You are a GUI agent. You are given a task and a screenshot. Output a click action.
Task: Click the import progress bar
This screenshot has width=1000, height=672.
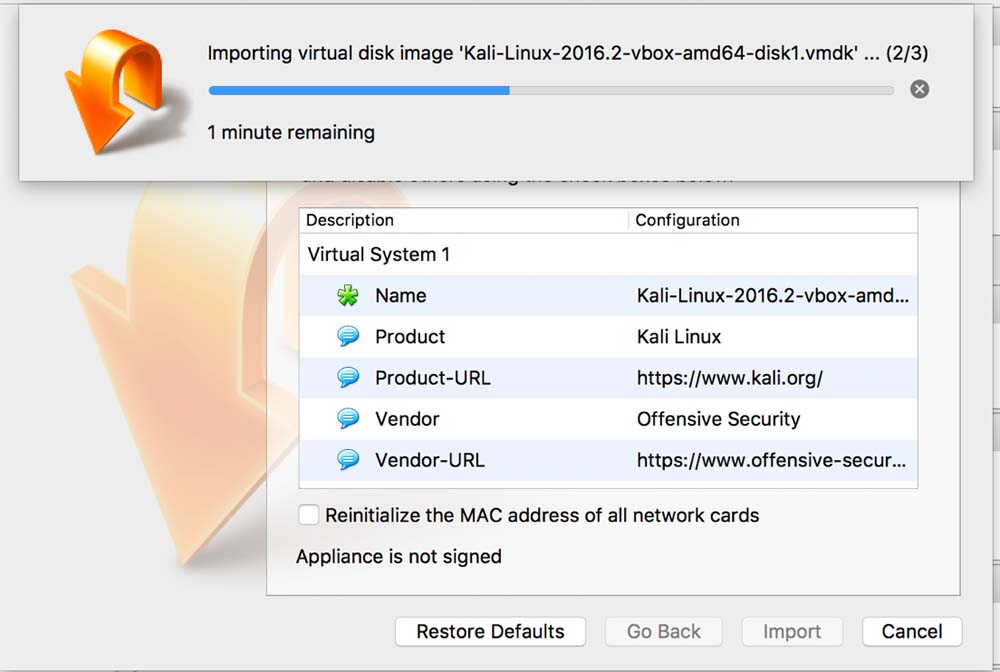(550, 90)
